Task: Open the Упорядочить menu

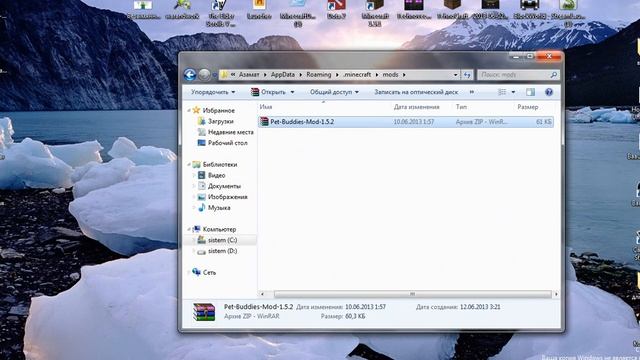Action: [x=213, y=92]
